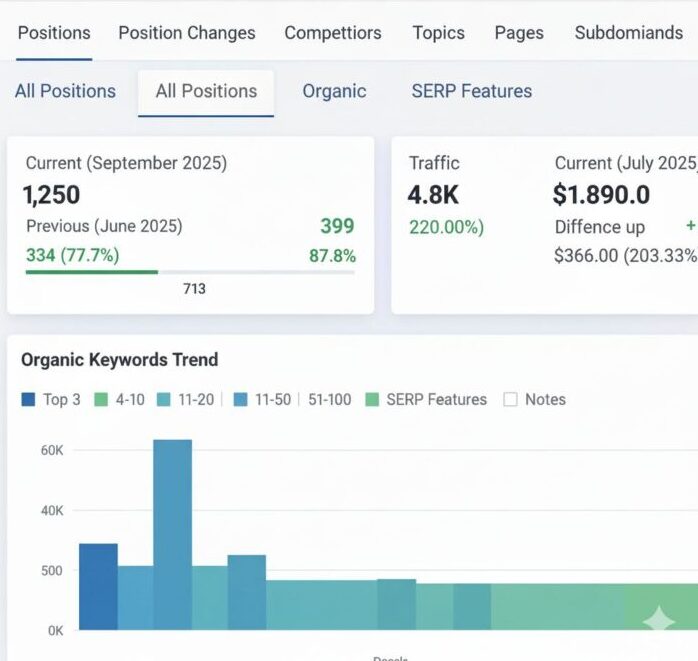
Task: Open the Subdomiands tab
Action: point(628,33)
